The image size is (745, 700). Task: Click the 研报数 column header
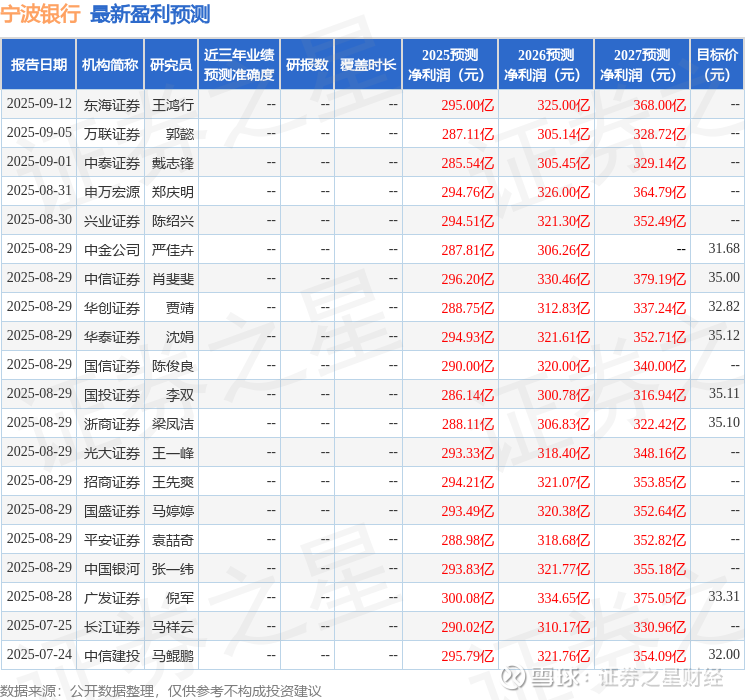tap(307, 65)
